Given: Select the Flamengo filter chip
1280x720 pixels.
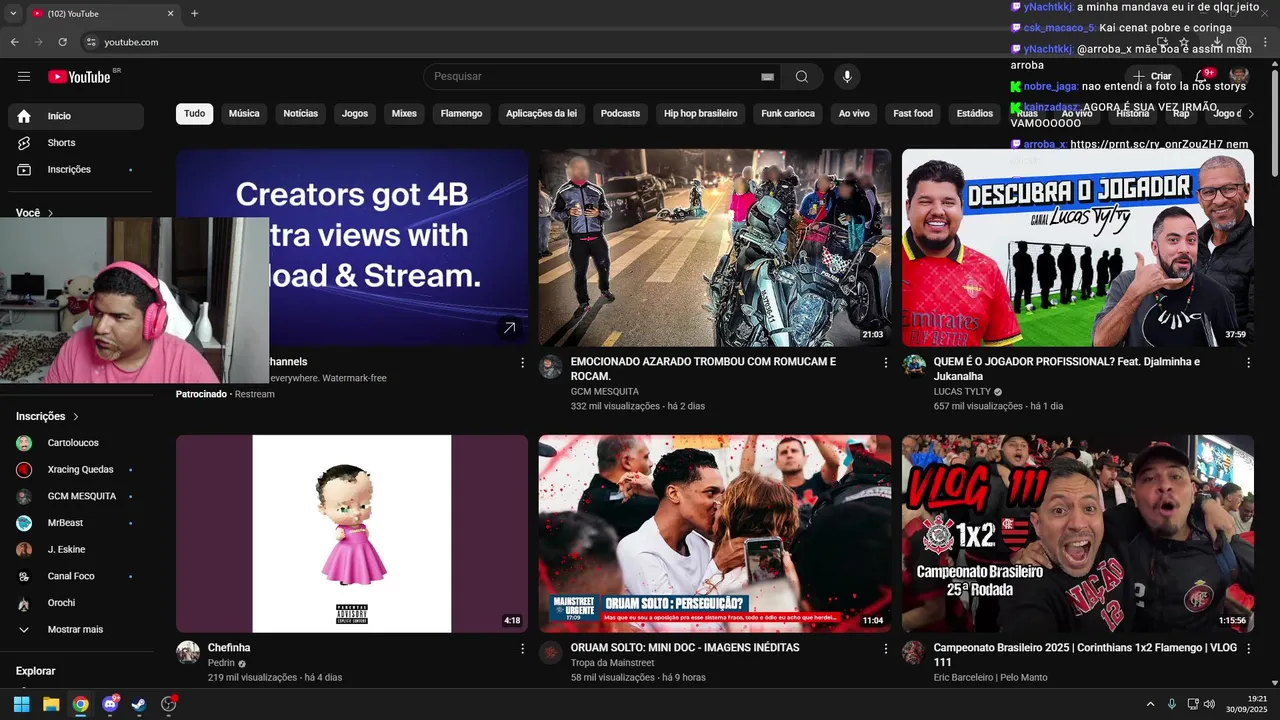Looking at the screenshot, I should click(x=461, y=114).
